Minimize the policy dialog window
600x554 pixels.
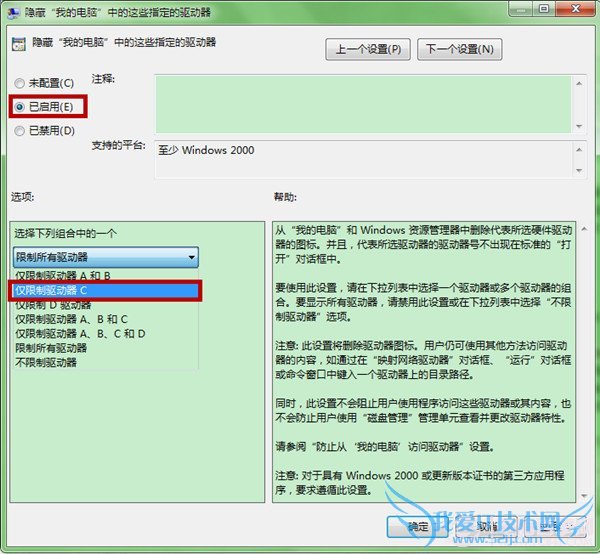click(520, 9)
